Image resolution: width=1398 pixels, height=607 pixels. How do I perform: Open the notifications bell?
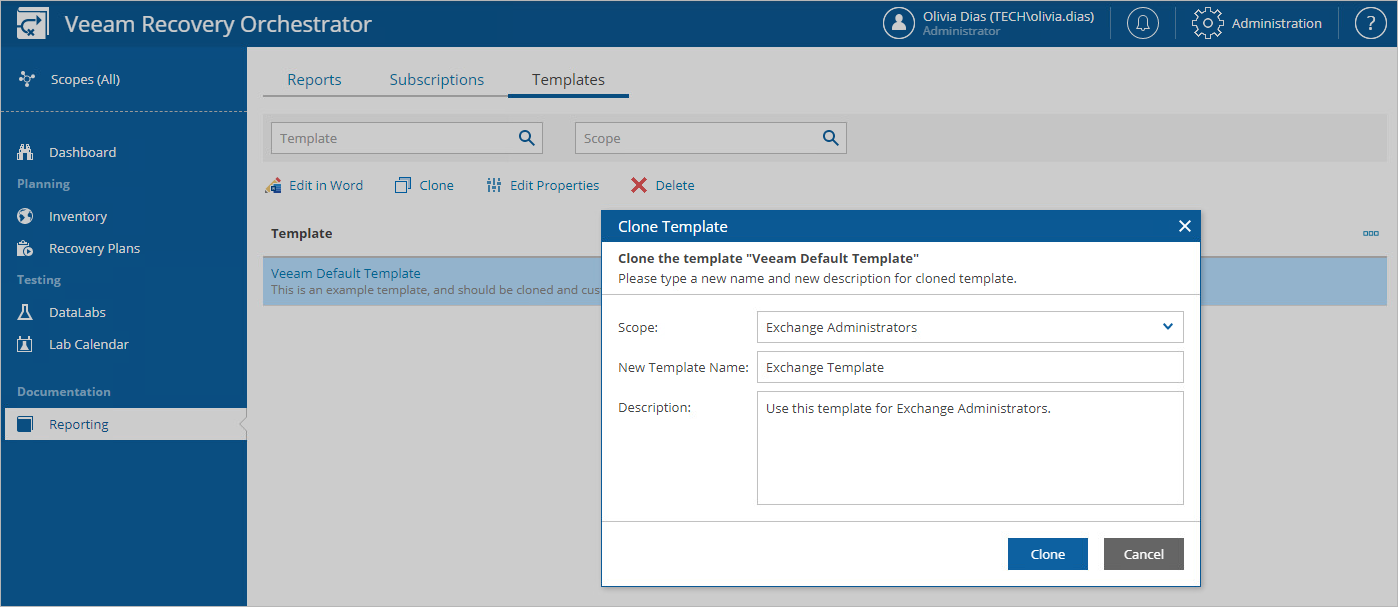coord(1142,22)
